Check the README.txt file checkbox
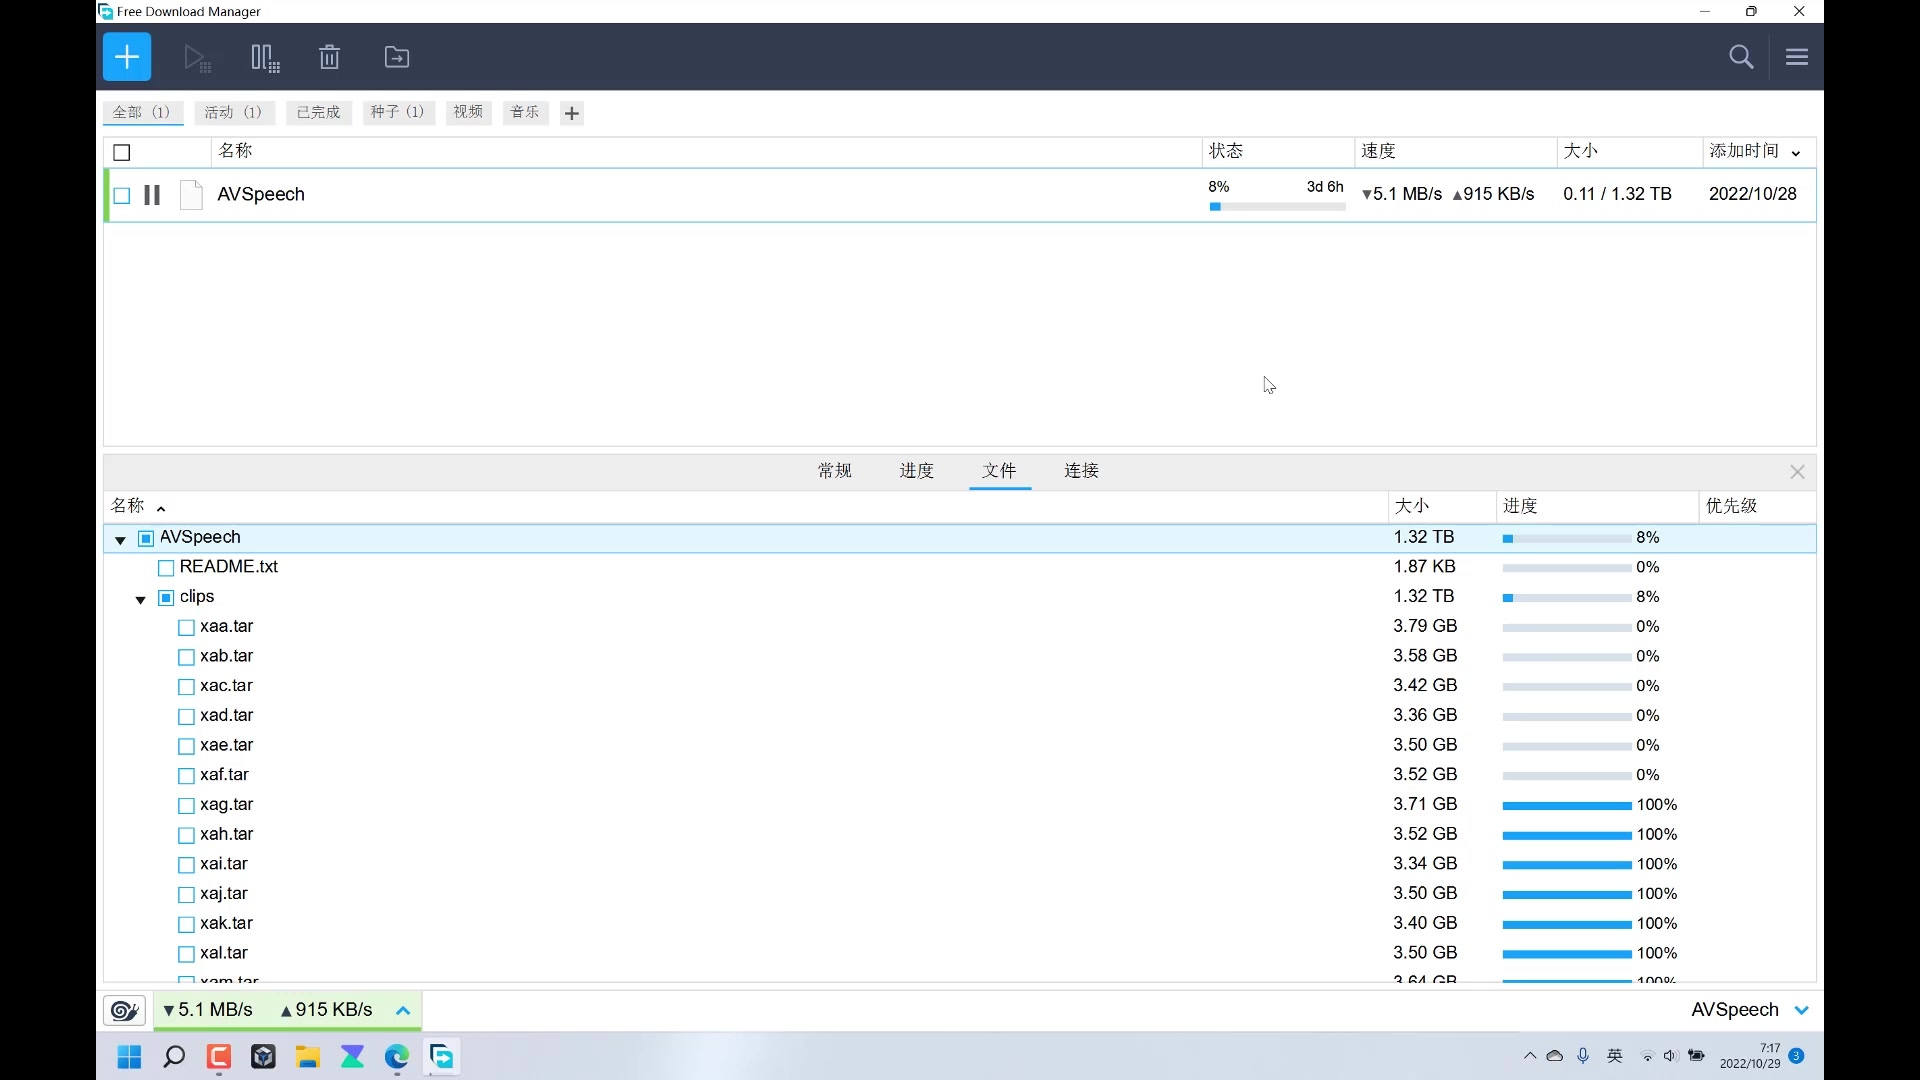The width and height of the screenshot is (1920, 1080). (166, 568)
